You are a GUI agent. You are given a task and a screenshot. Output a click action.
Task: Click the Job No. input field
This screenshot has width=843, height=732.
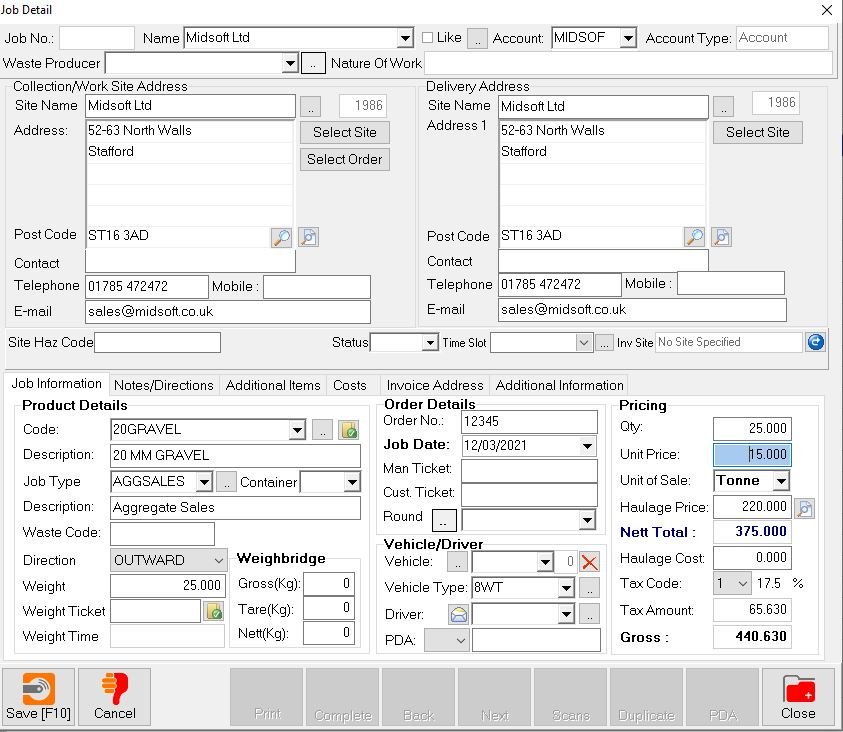(x=97, y=38)
